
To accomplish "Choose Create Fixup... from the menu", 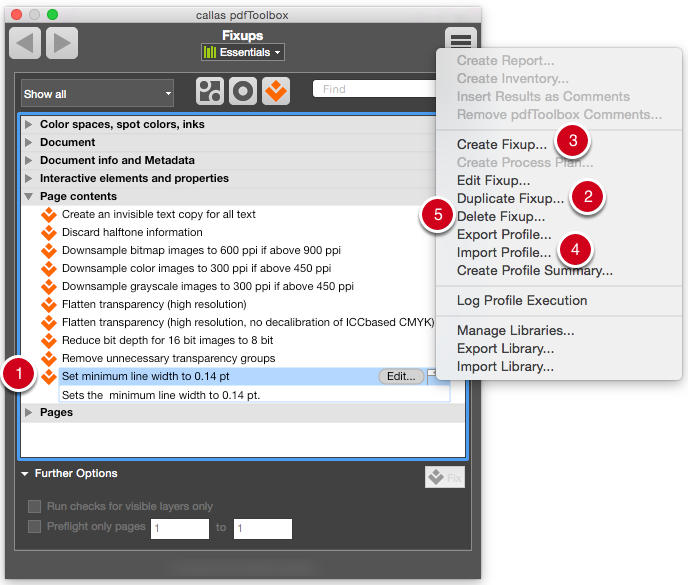I will (x=502, y=144).
